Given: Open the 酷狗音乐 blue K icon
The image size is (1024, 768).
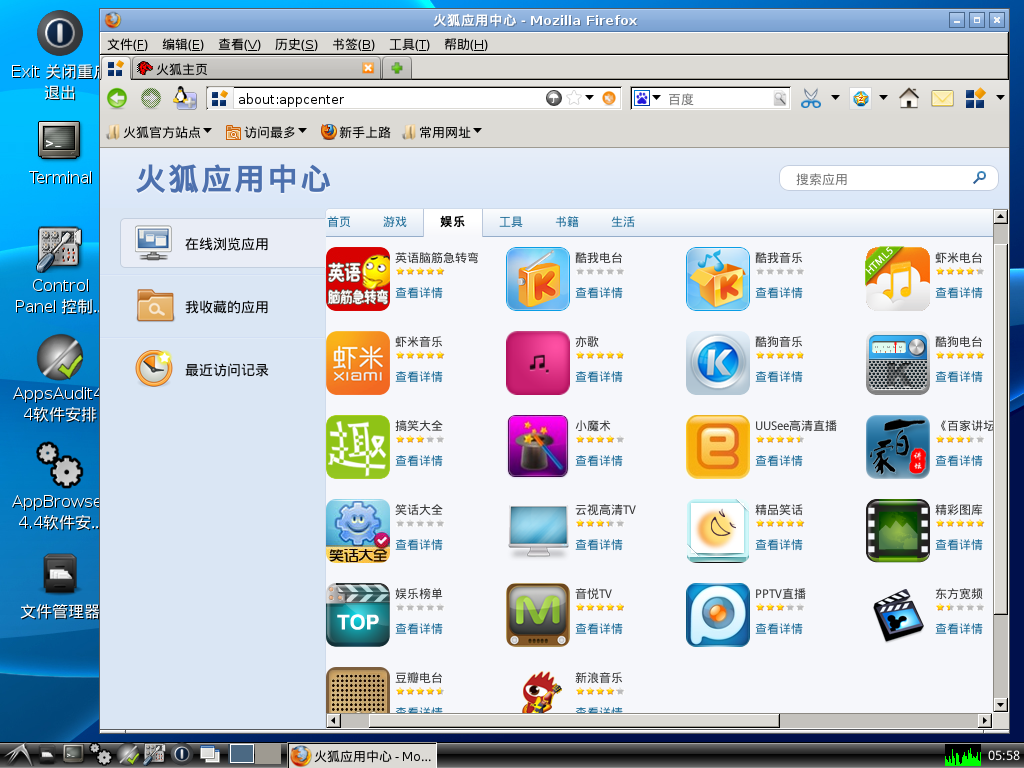Looking at the screenshot, I should point(718,363).
